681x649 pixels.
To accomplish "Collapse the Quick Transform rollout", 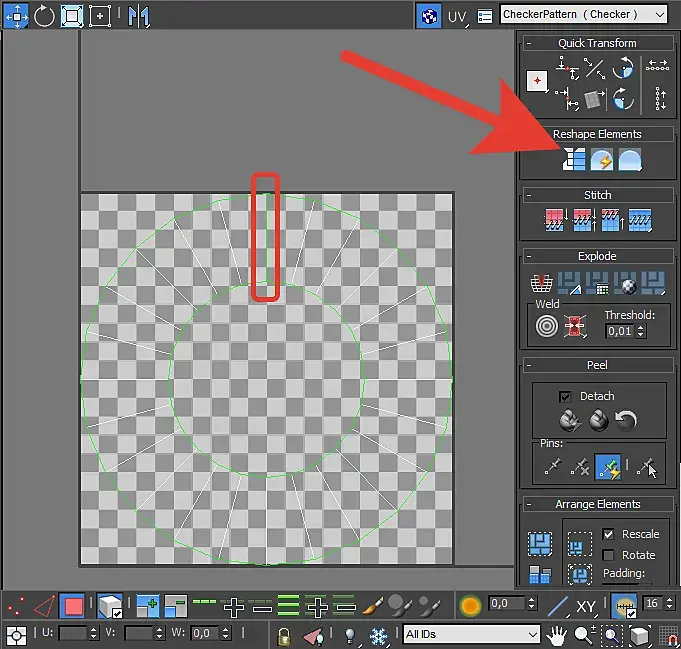I will (x=529, y=43).
